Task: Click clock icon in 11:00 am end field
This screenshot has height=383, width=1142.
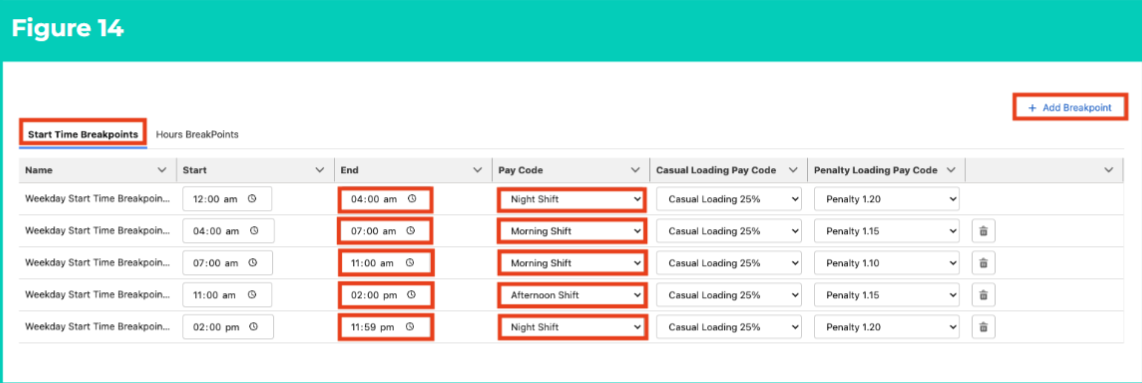Action: coord(409,263)
